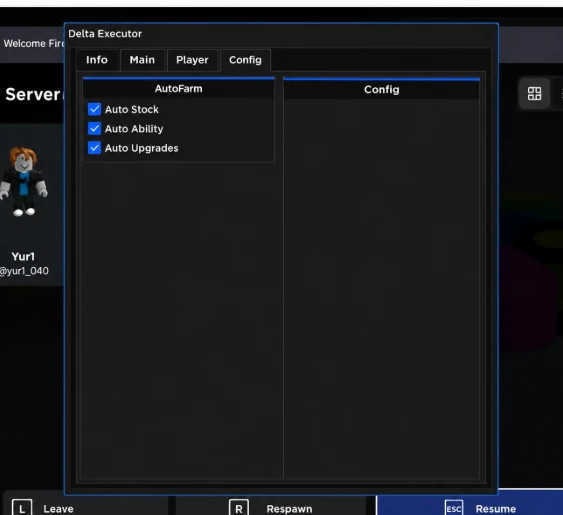Switch to the Main tab
563x515 pixels.
point(142,60)
